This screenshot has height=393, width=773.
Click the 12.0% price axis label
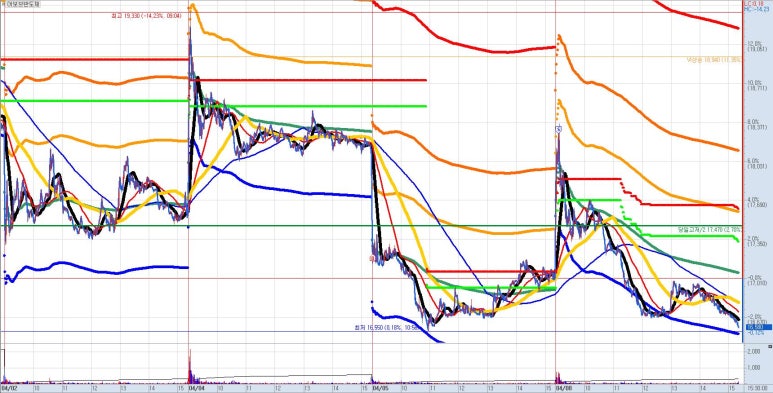click(x=754, y=44)
